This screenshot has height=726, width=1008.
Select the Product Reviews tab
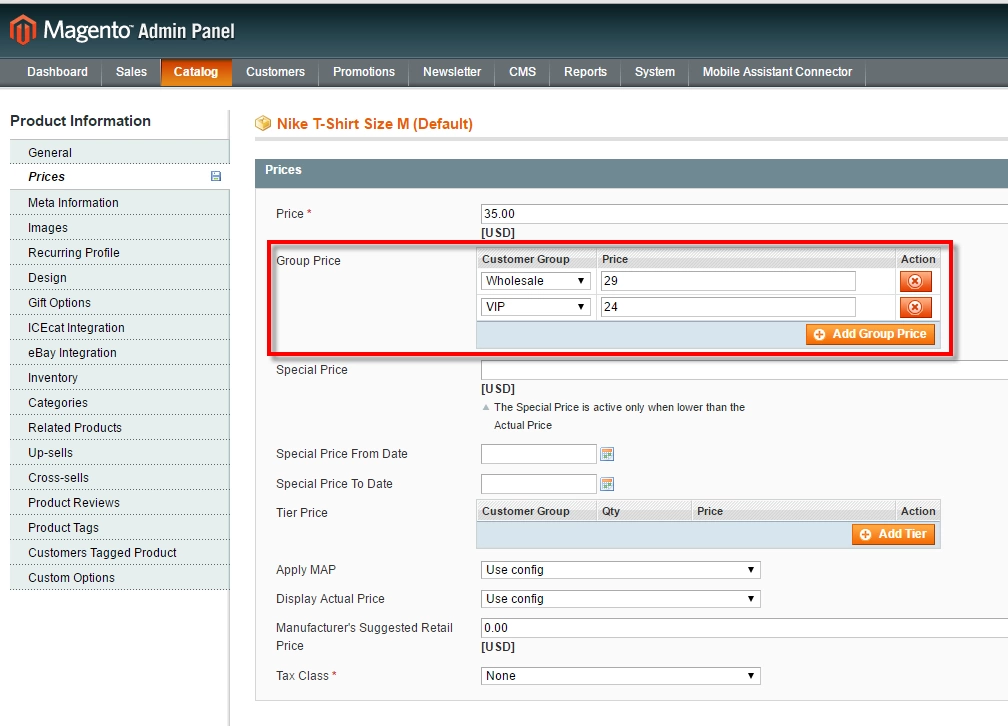pos(120,504)
